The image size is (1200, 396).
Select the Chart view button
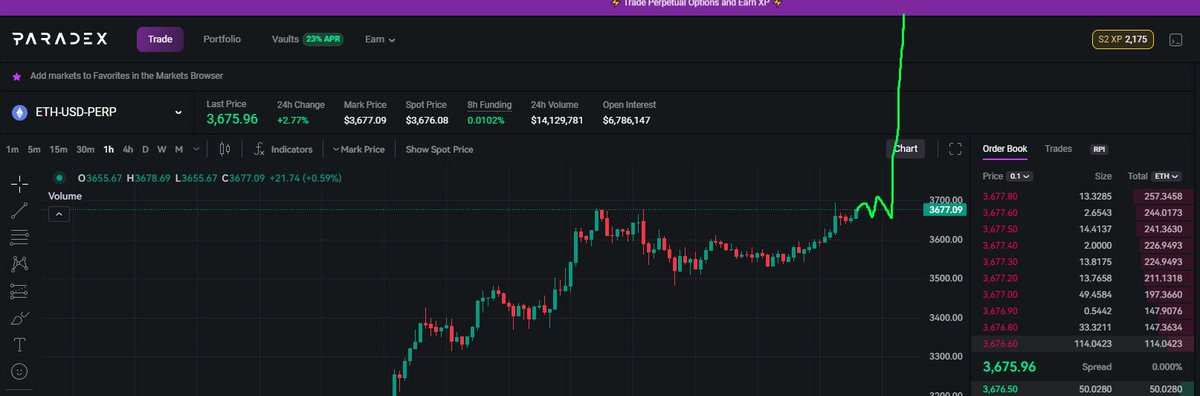point(906,149)
